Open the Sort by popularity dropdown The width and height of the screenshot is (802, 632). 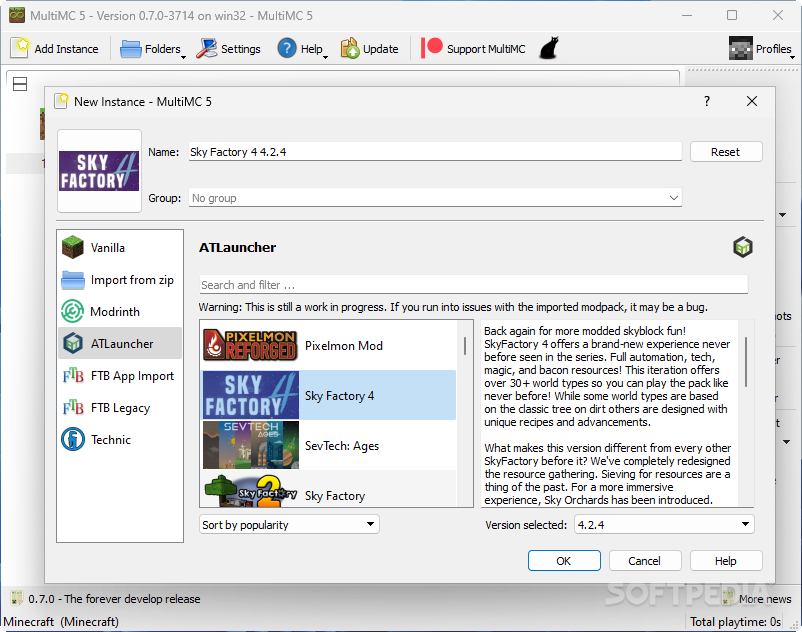coord(289,524)
